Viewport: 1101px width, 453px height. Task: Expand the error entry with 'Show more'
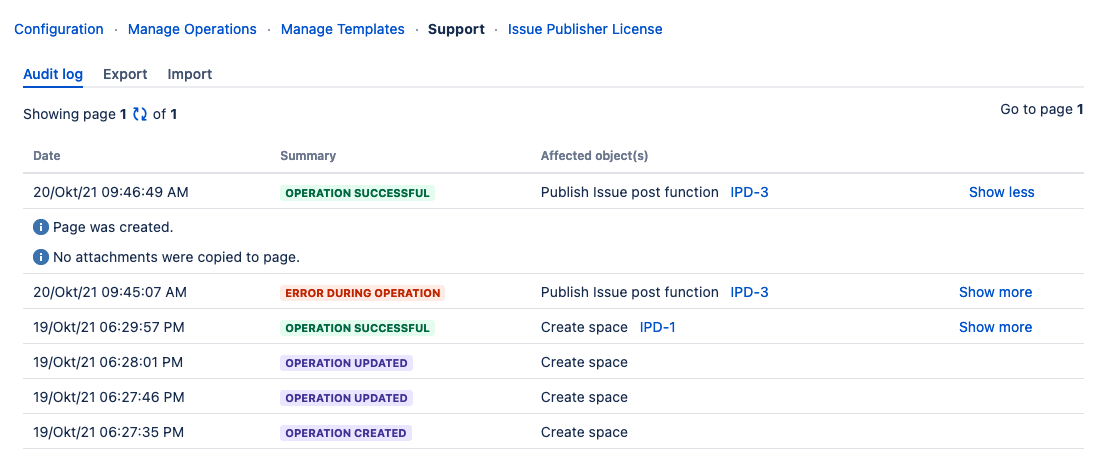tap(995, 292)
